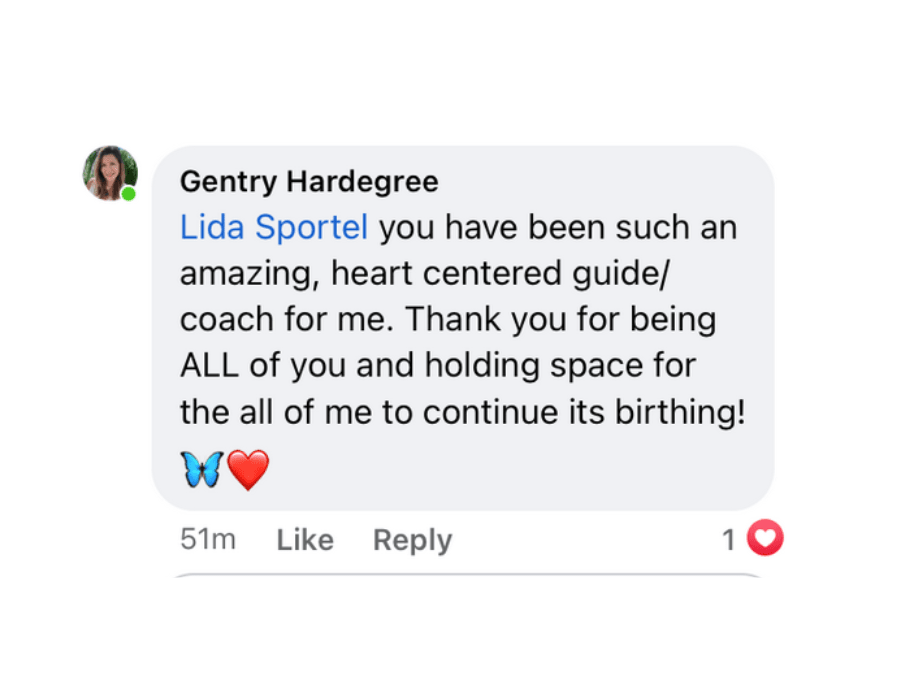The height and width of the screenshot is (700, 900).
Task: Open the heart reaction icon
Action: click(x=766, y=540)
